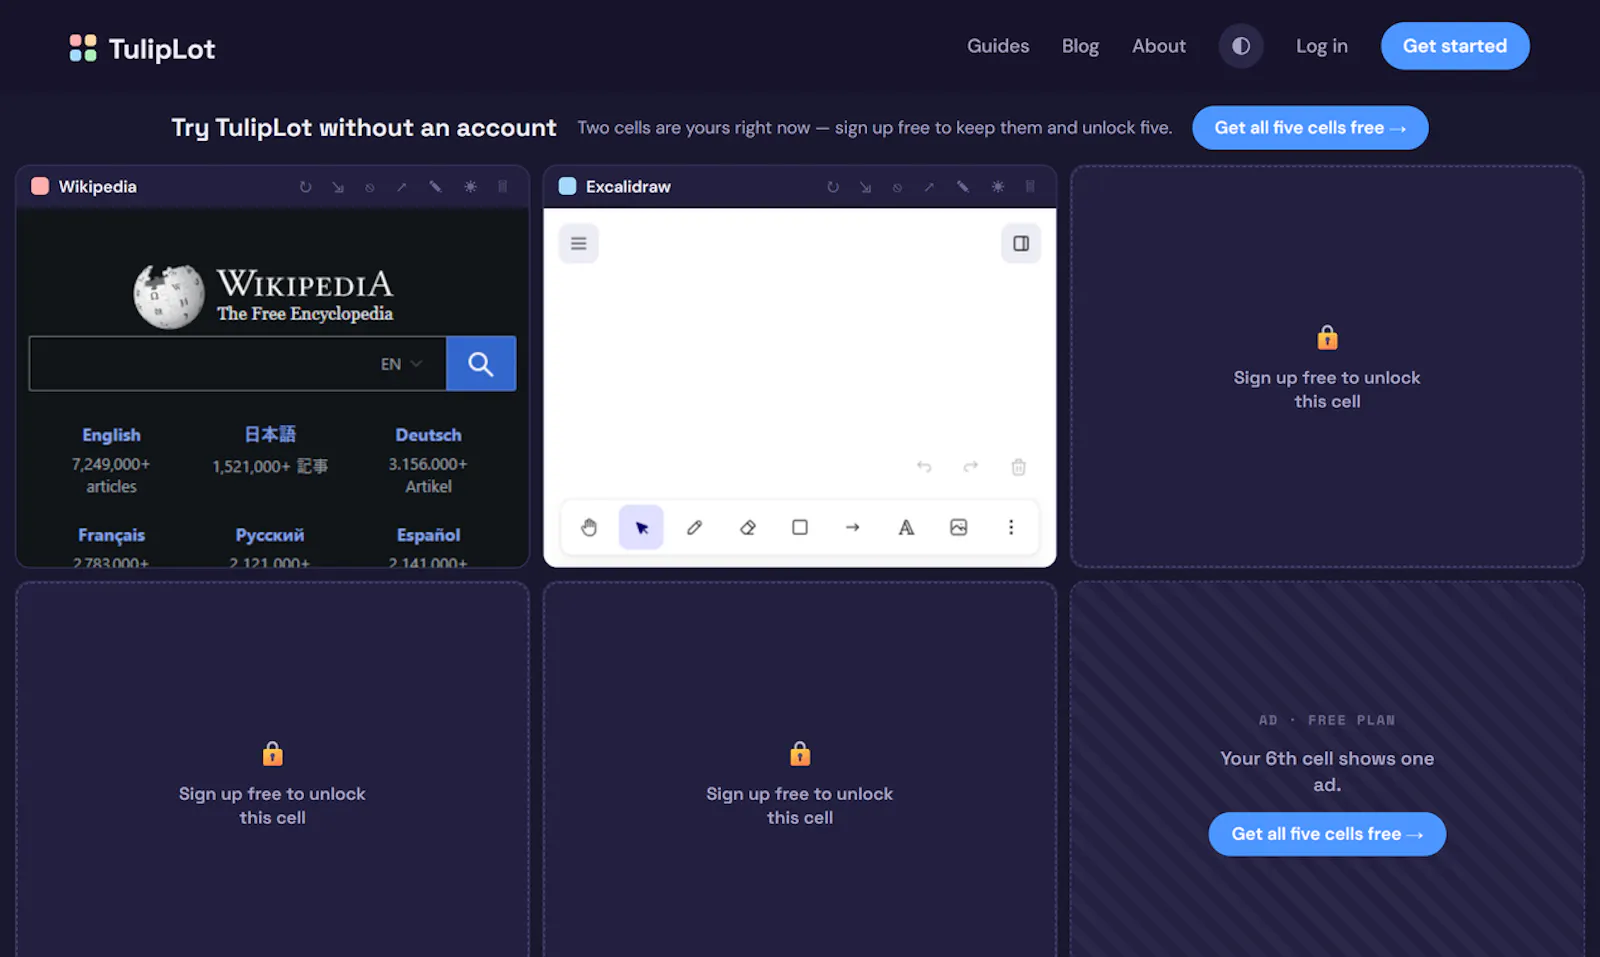This screenshot has width=1600, height=957.
Task: Click the Log in link
Action: pyautogui.click(x=1322, y=46)
